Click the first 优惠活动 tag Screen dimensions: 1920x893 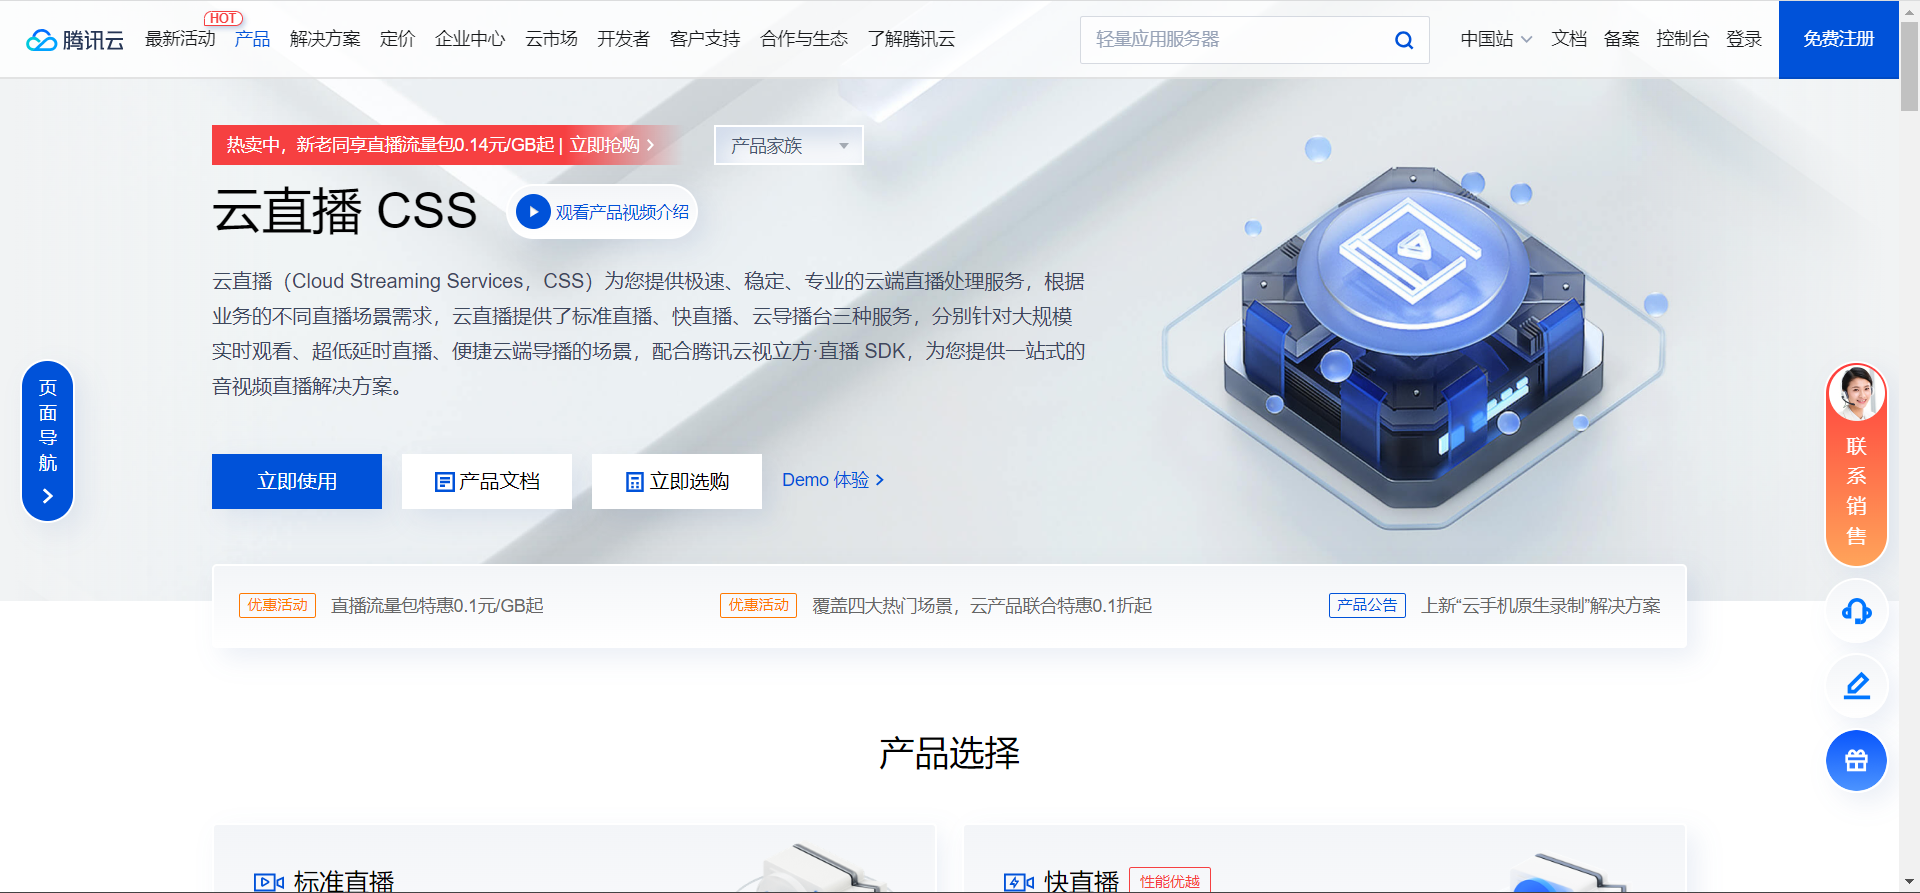pos(277,605)
